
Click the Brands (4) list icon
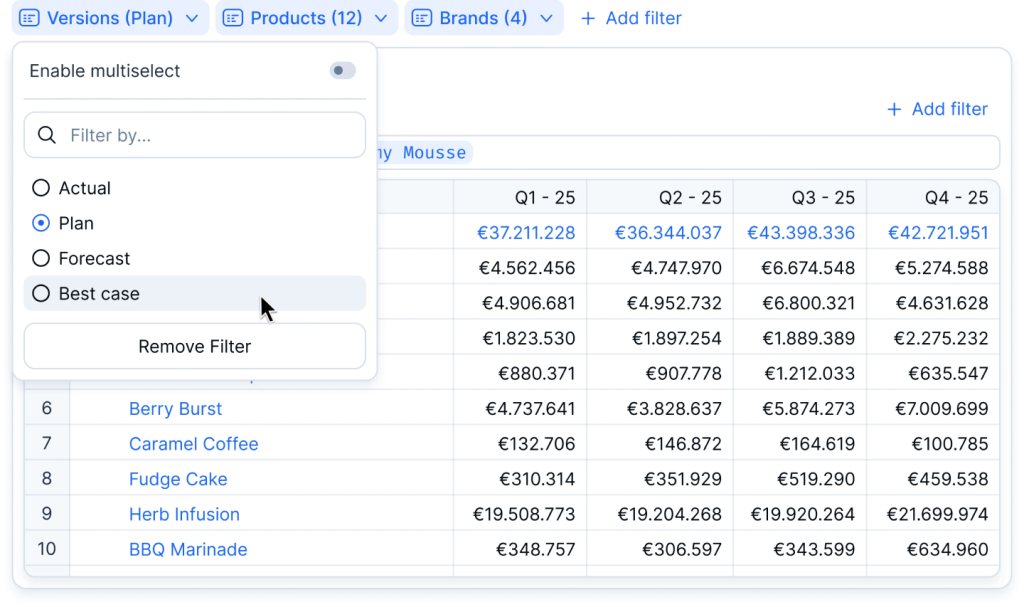(422, 18)
